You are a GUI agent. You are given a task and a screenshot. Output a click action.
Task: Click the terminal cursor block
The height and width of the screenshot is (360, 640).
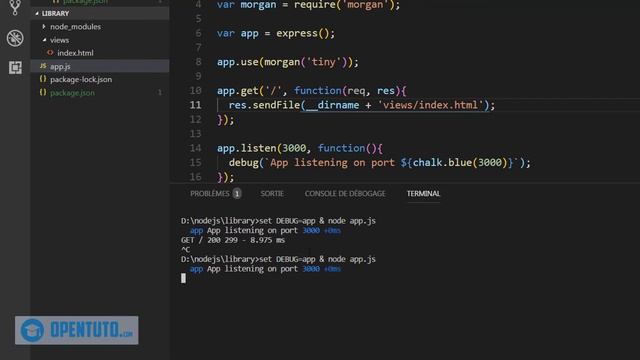click(x=183, y=278)
